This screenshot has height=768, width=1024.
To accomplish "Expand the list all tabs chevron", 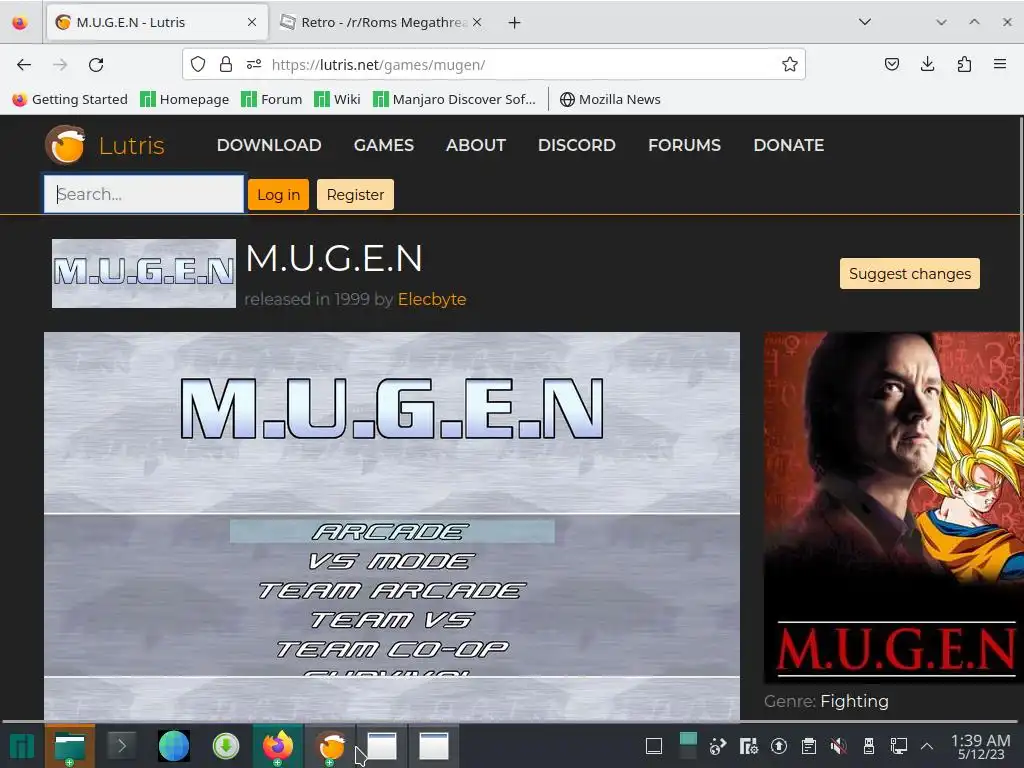I will click(865, 22).
